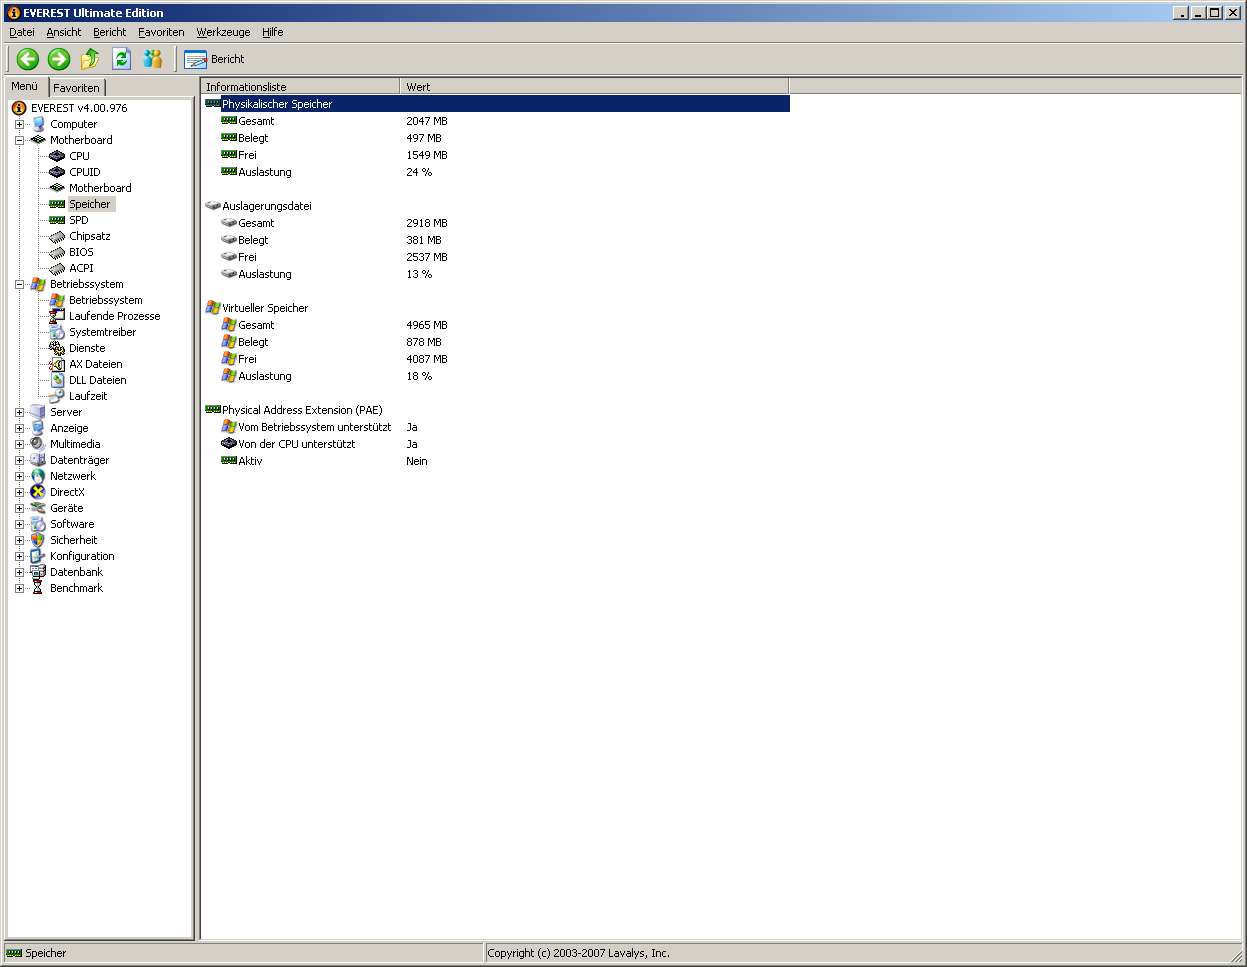1247x967 pixels.
Task: Click the ACPI icon in tree
Action: coord(57,268)
